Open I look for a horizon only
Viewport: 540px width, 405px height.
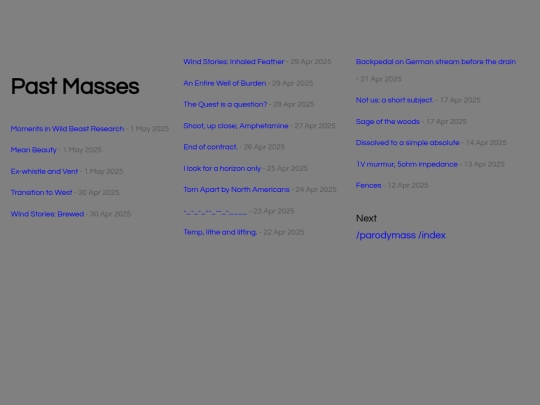coord(222,168)
